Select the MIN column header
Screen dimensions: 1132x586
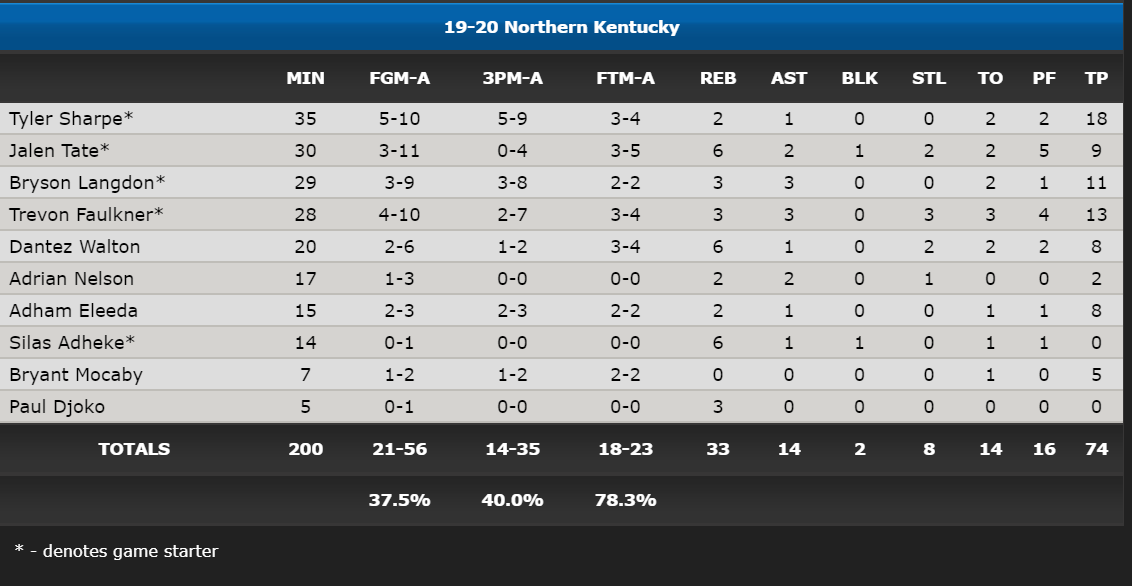[x=305, y=78]
